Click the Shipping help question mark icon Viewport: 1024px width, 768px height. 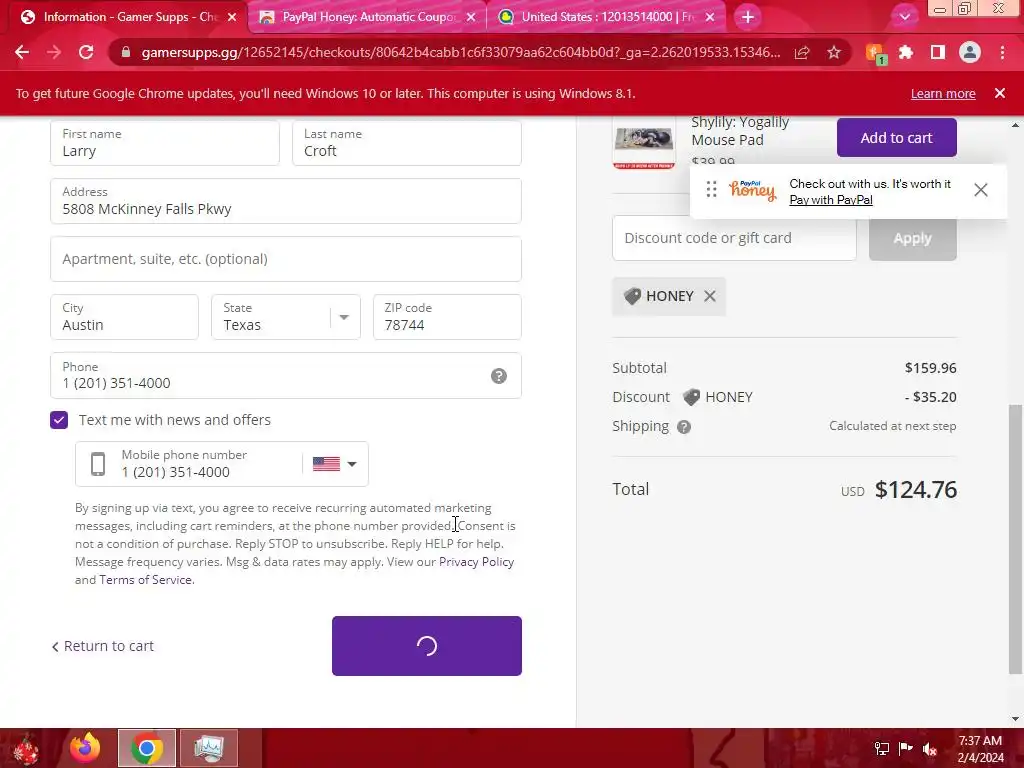684,427
